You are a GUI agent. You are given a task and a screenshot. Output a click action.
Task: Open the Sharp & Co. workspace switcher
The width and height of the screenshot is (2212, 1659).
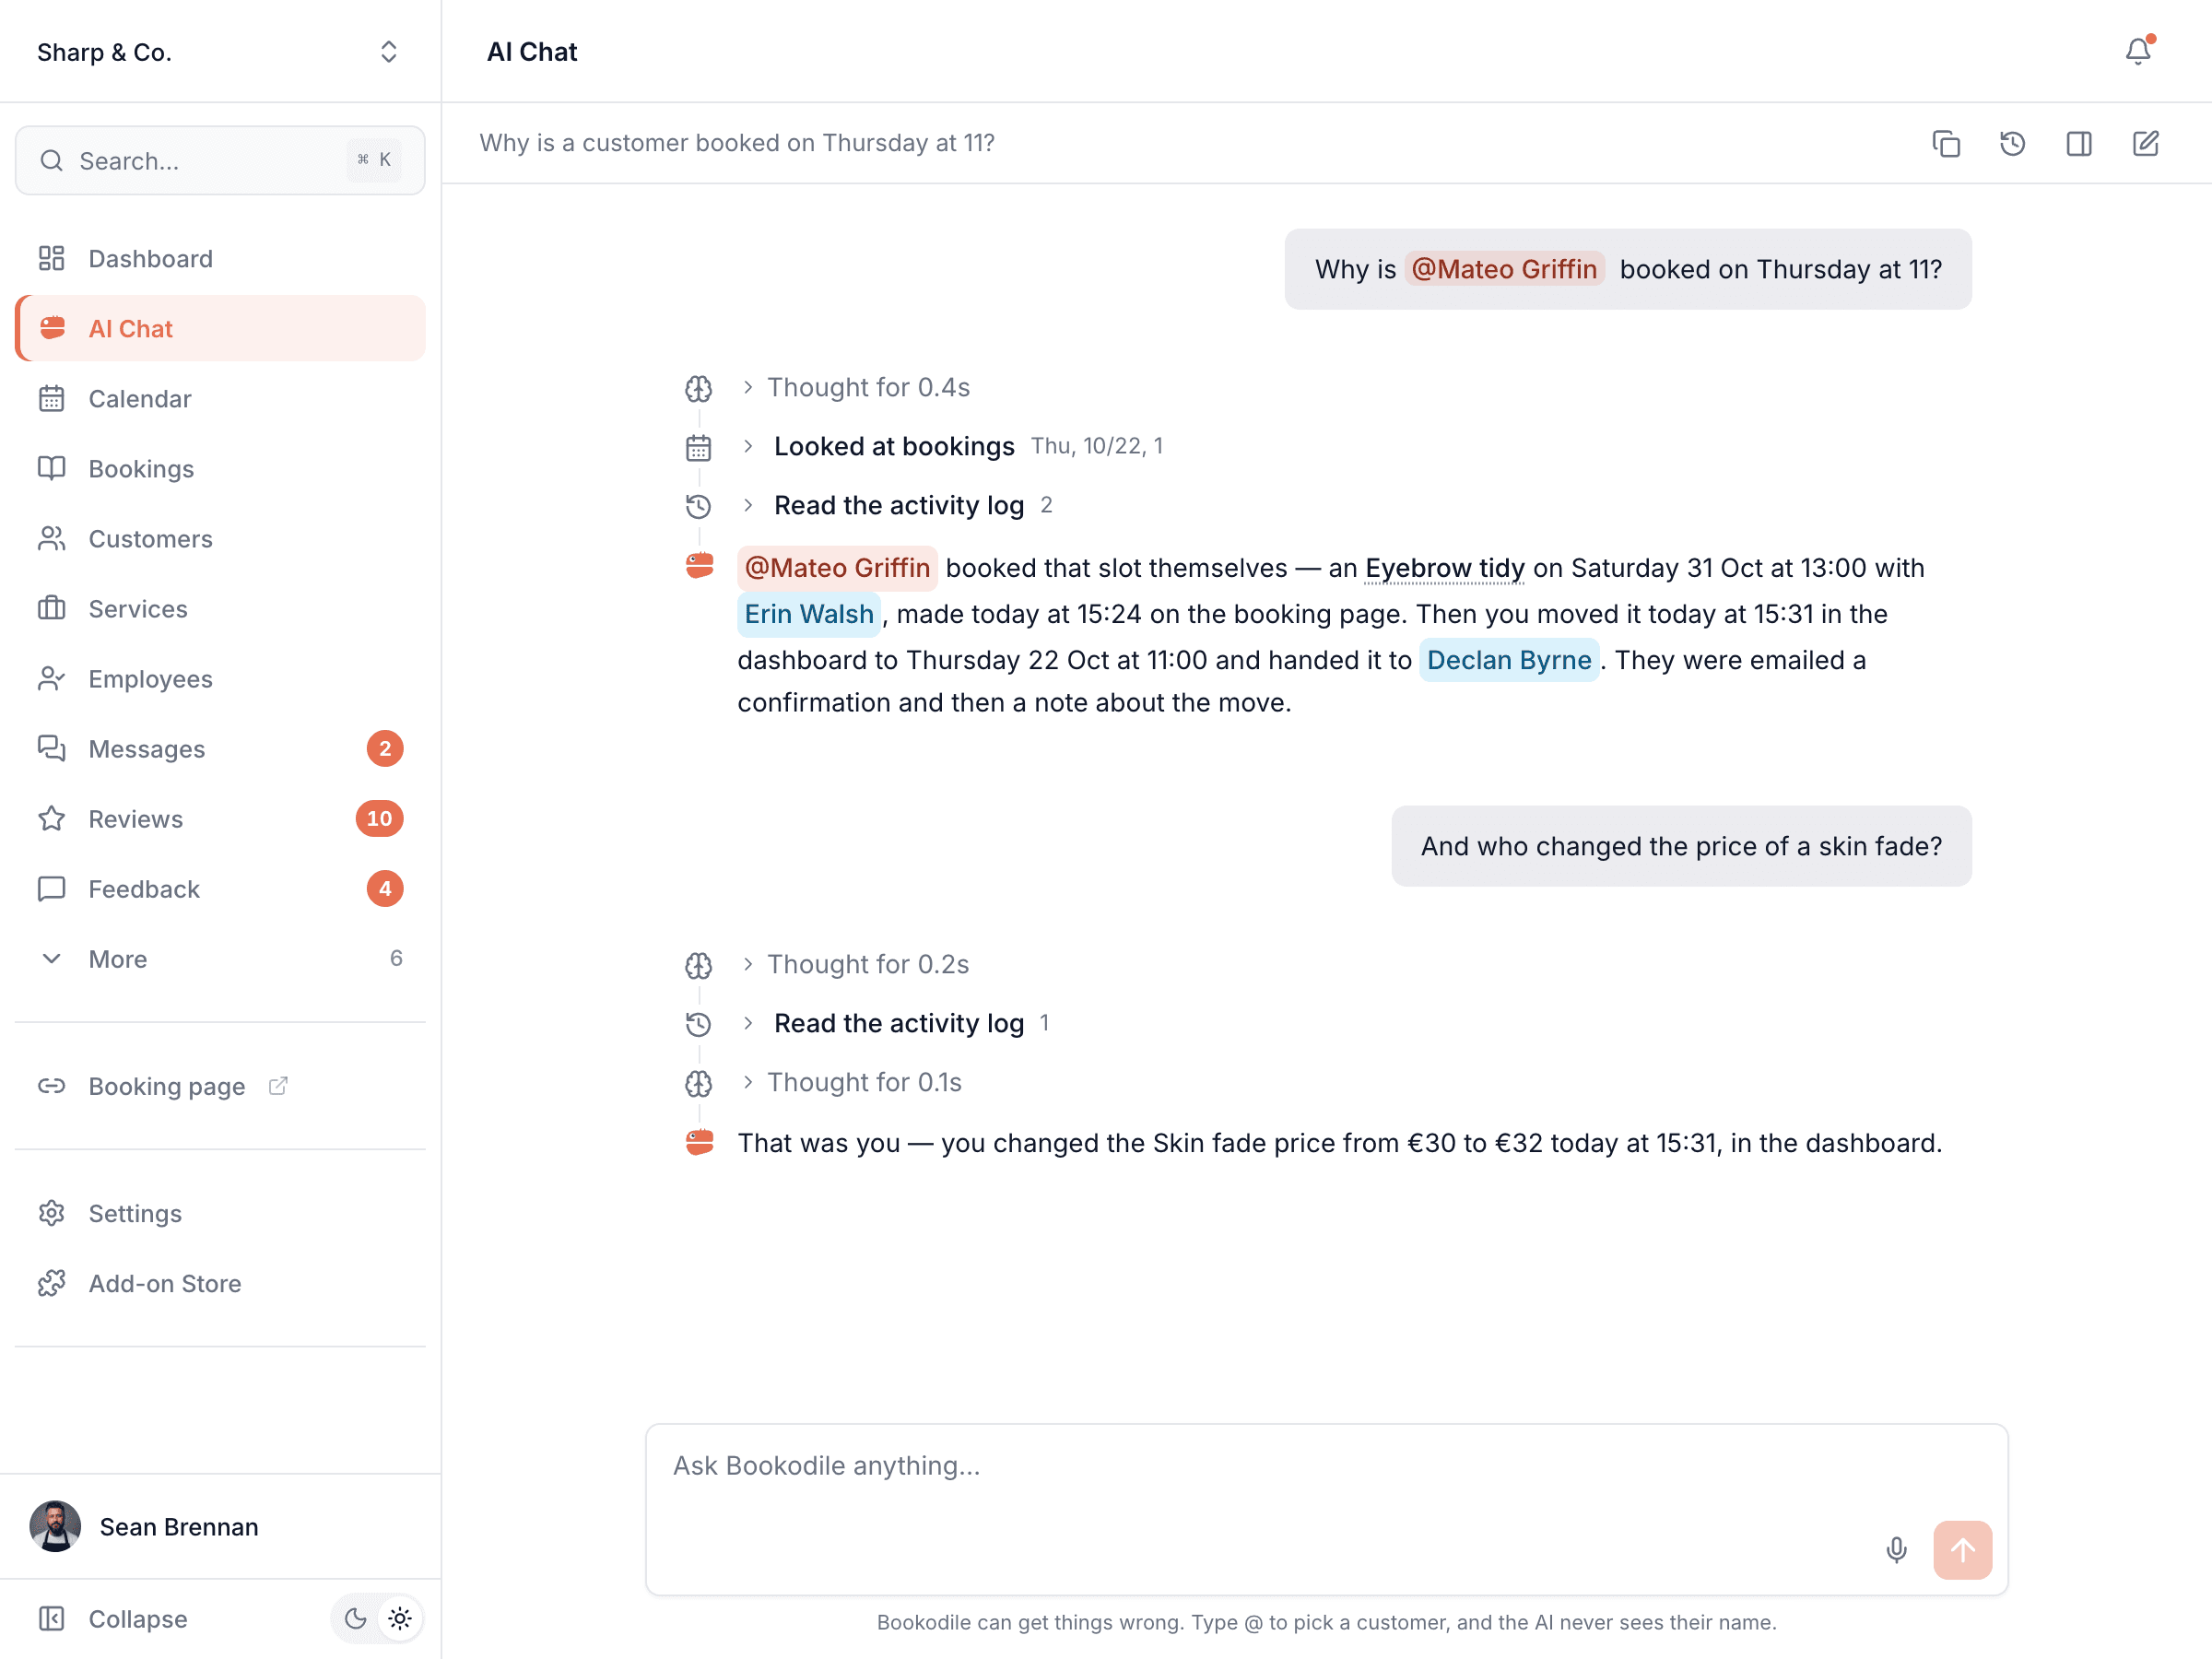(220, 52)
